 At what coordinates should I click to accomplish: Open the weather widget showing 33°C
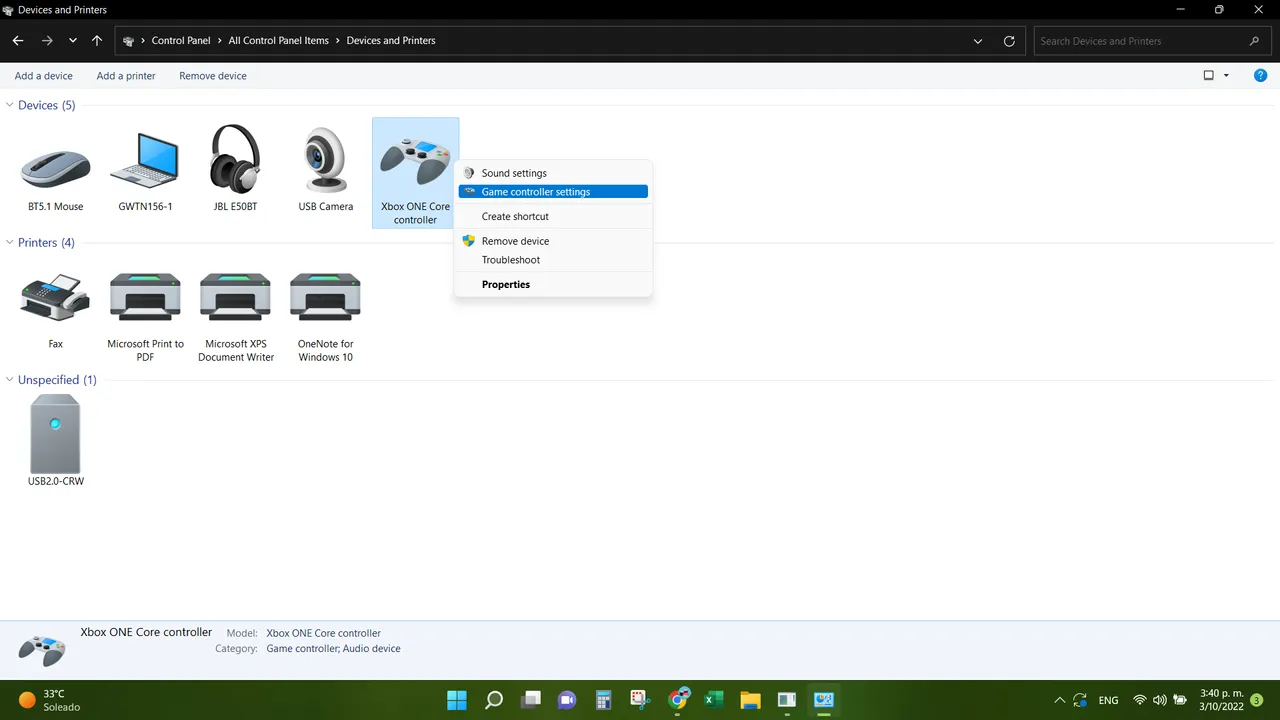pyautogui.click(x=48, y=700)
